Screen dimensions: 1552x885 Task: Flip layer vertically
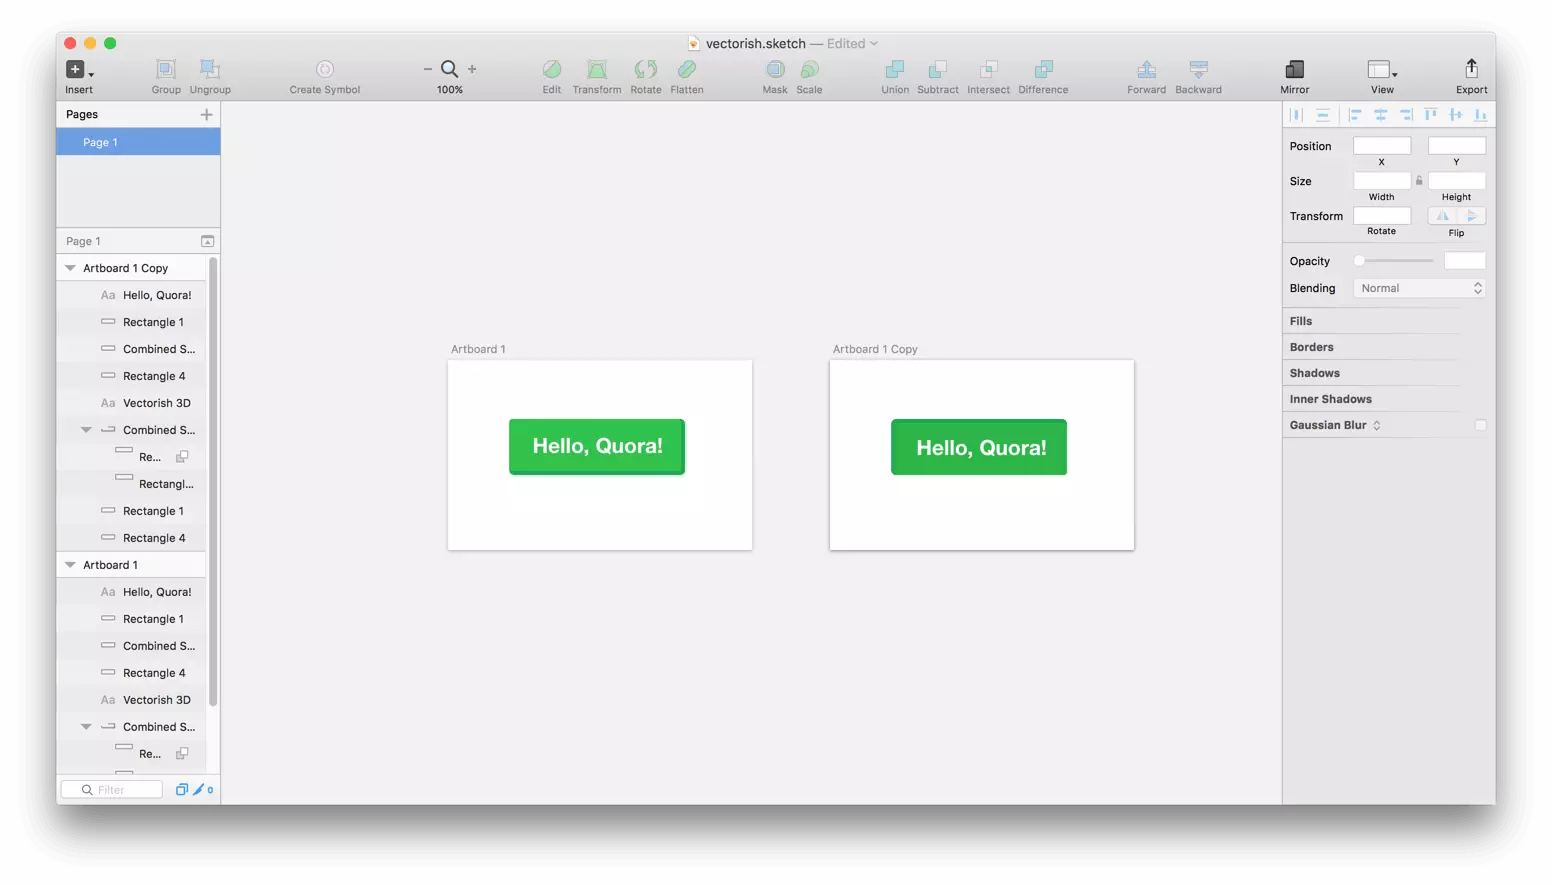click(x=1471, y=216)
